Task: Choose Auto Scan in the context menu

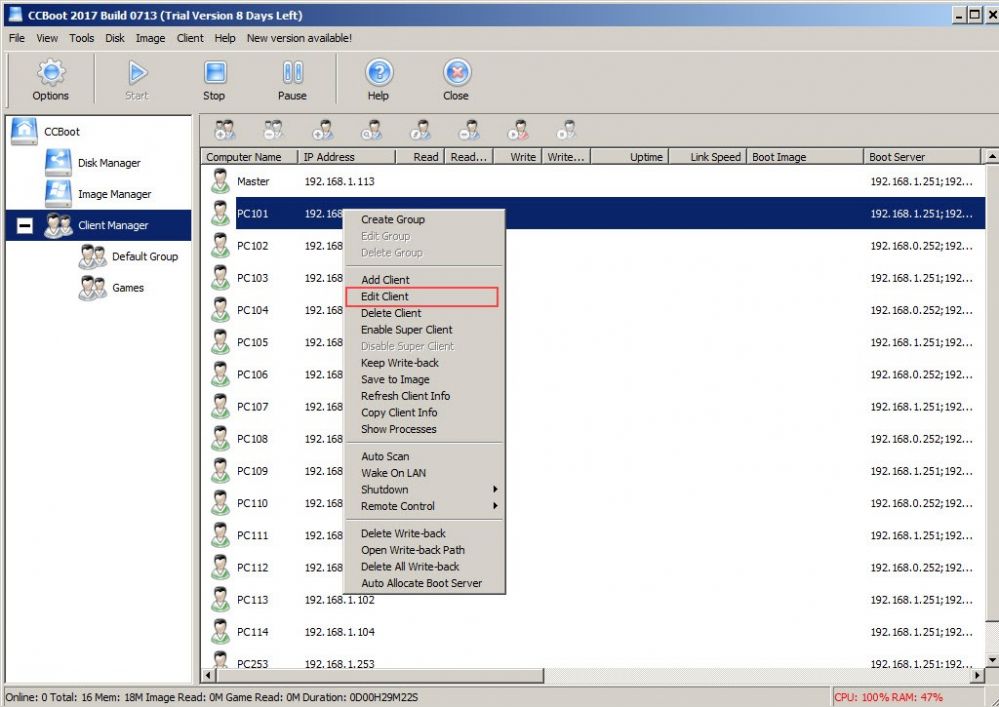Action: (x=424, y=456)
